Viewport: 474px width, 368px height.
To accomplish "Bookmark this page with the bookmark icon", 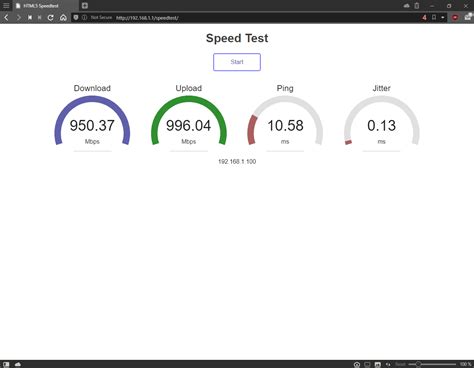I will pos(434,17).
